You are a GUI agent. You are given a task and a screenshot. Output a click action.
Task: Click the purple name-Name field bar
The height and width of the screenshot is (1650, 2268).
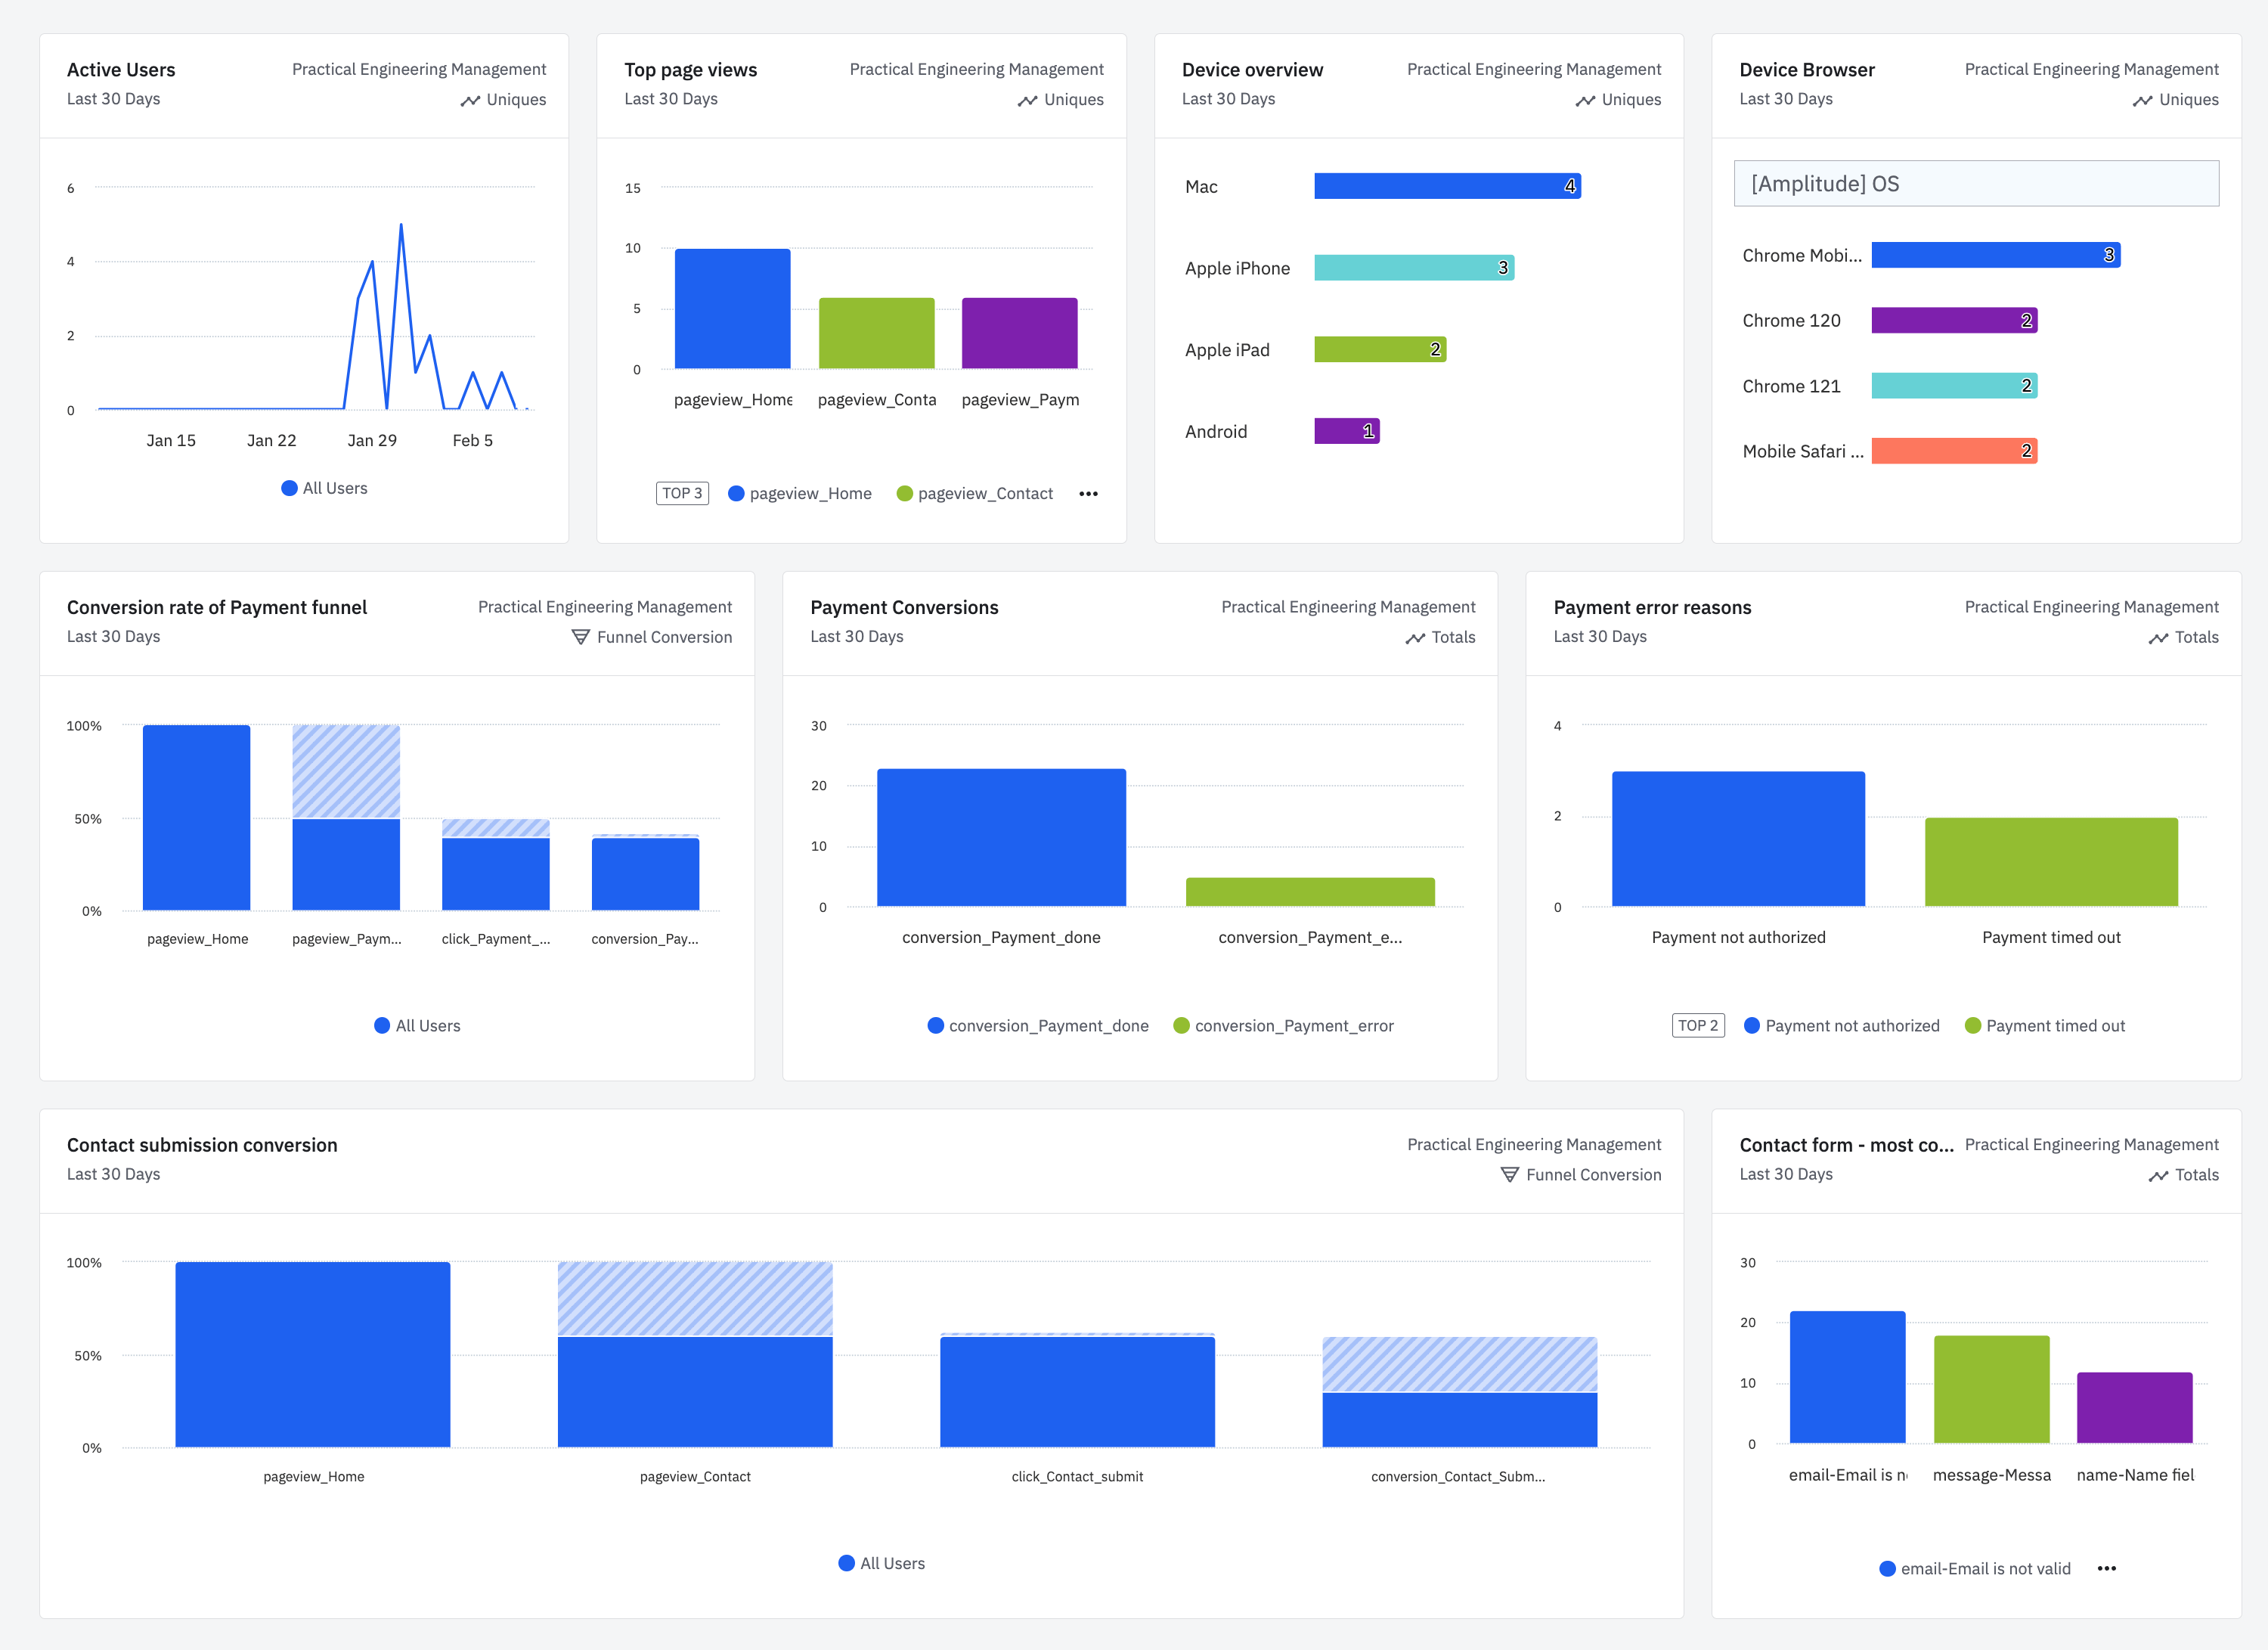click(x=2134, y=1408)
